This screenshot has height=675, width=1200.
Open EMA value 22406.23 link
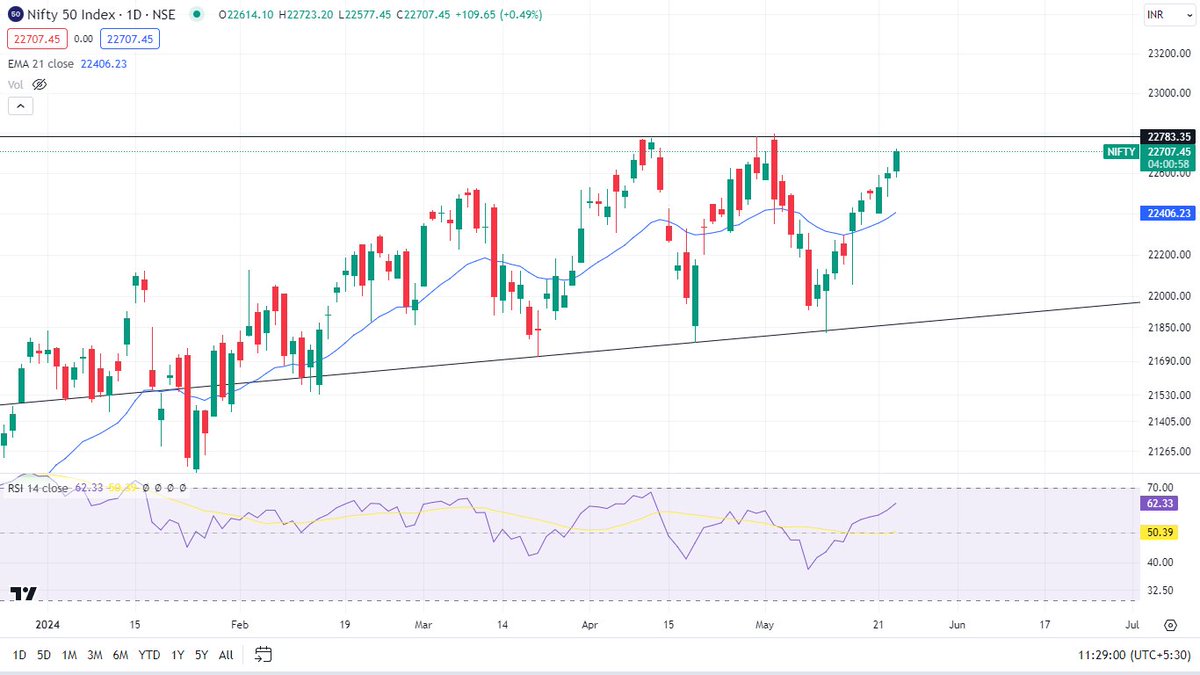[104, 63]
